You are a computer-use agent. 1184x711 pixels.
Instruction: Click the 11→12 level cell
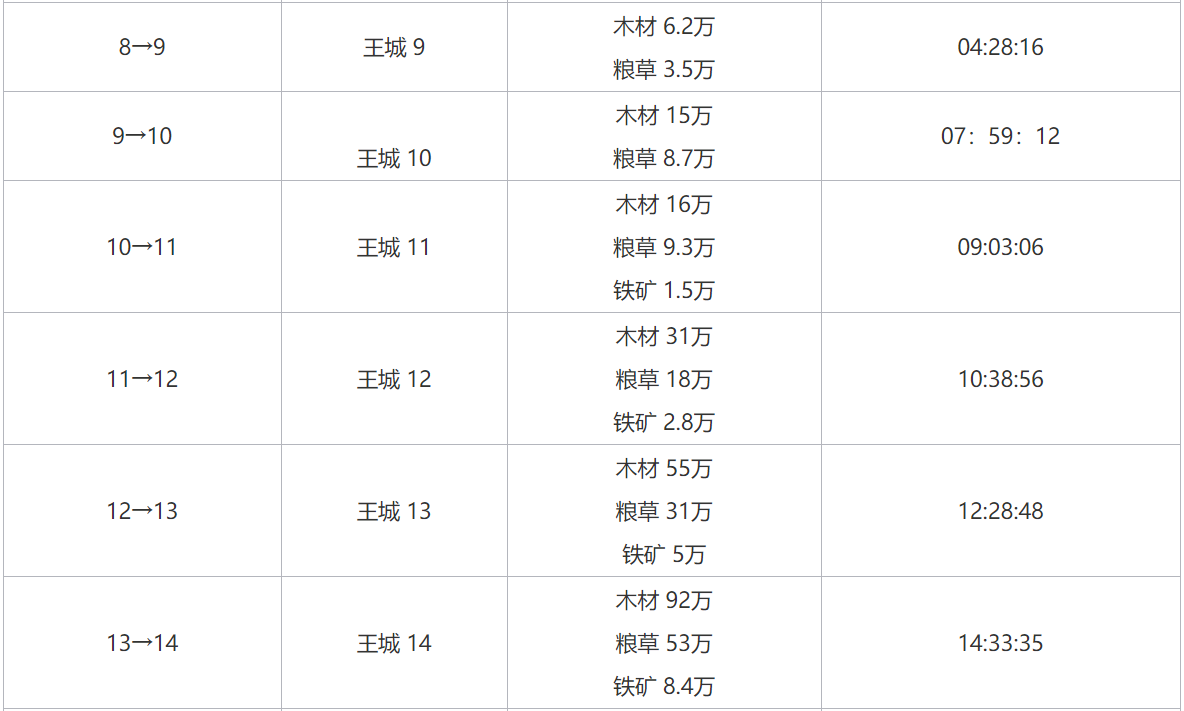141,379
